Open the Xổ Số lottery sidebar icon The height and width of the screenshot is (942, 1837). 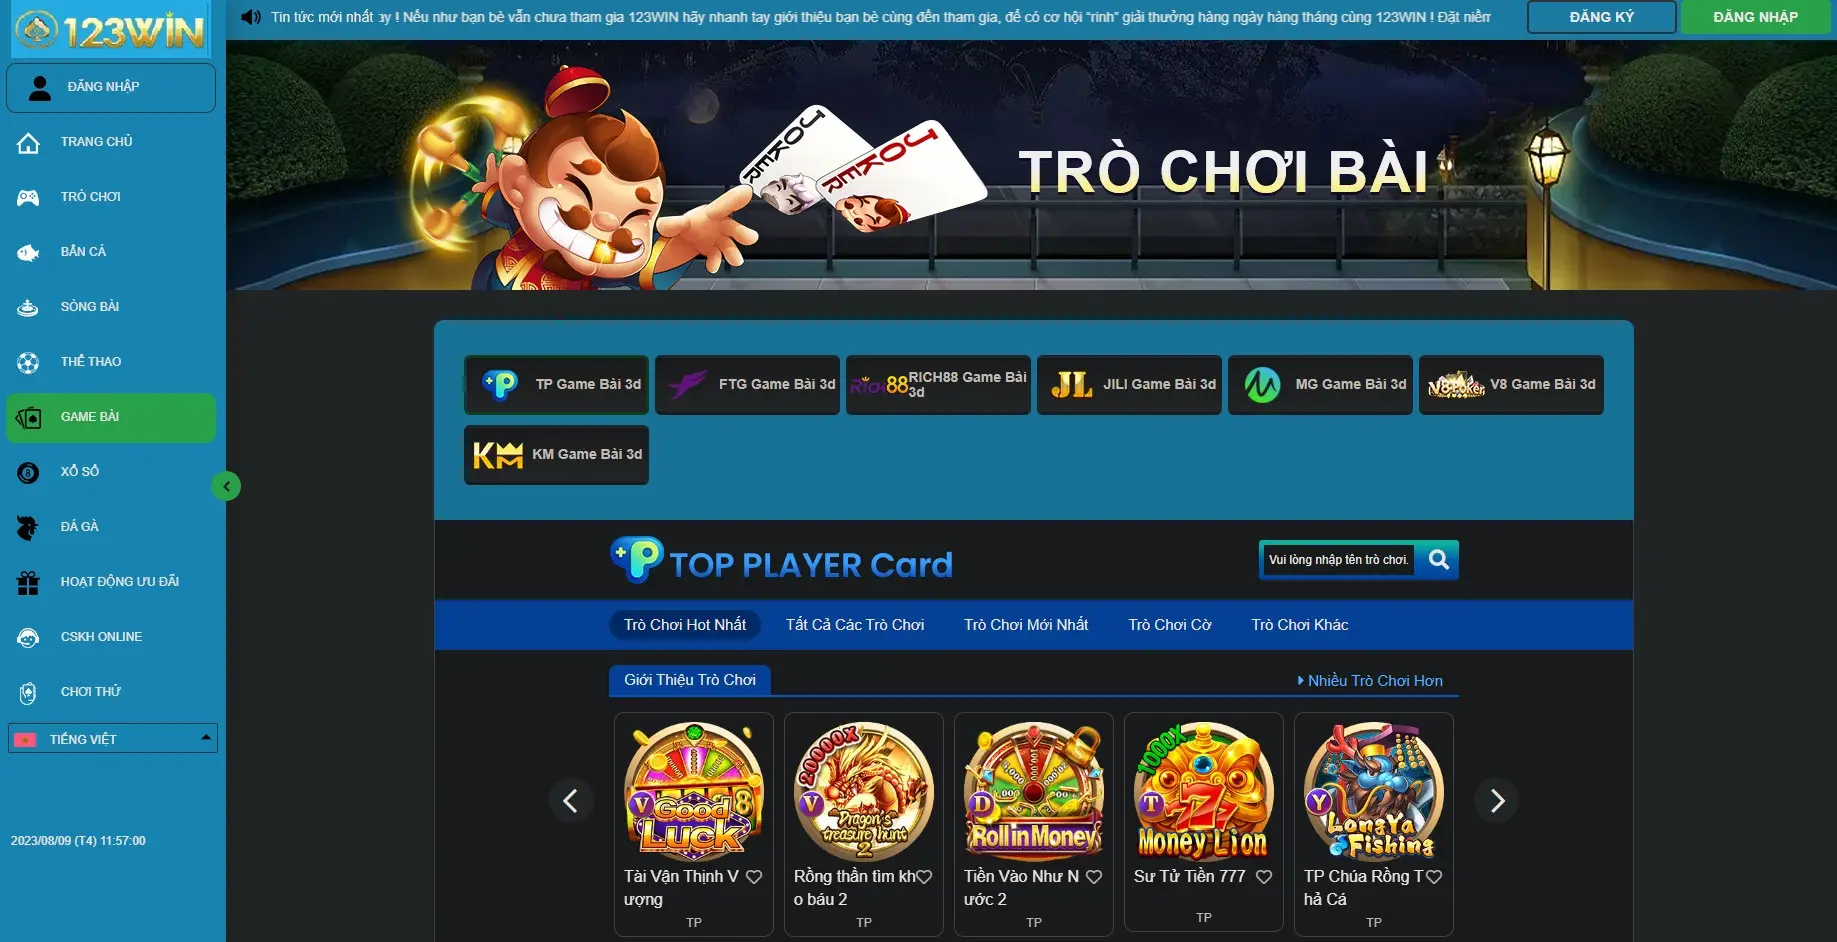tap(28, 472)
